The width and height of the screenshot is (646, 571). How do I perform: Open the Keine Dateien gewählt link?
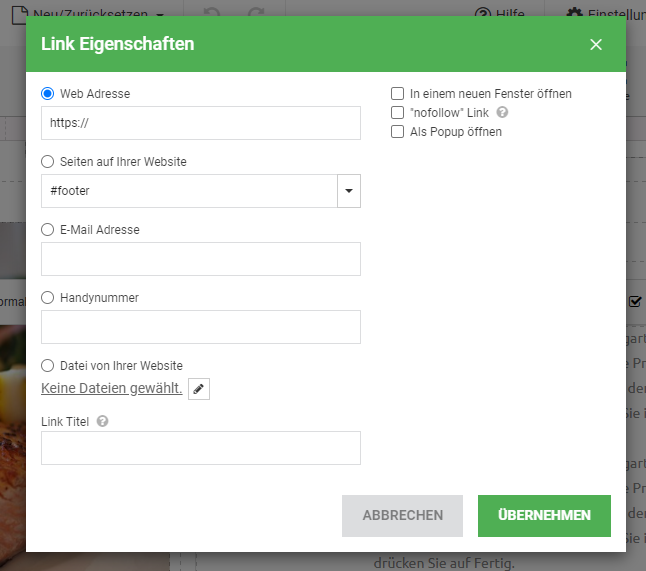111,389
